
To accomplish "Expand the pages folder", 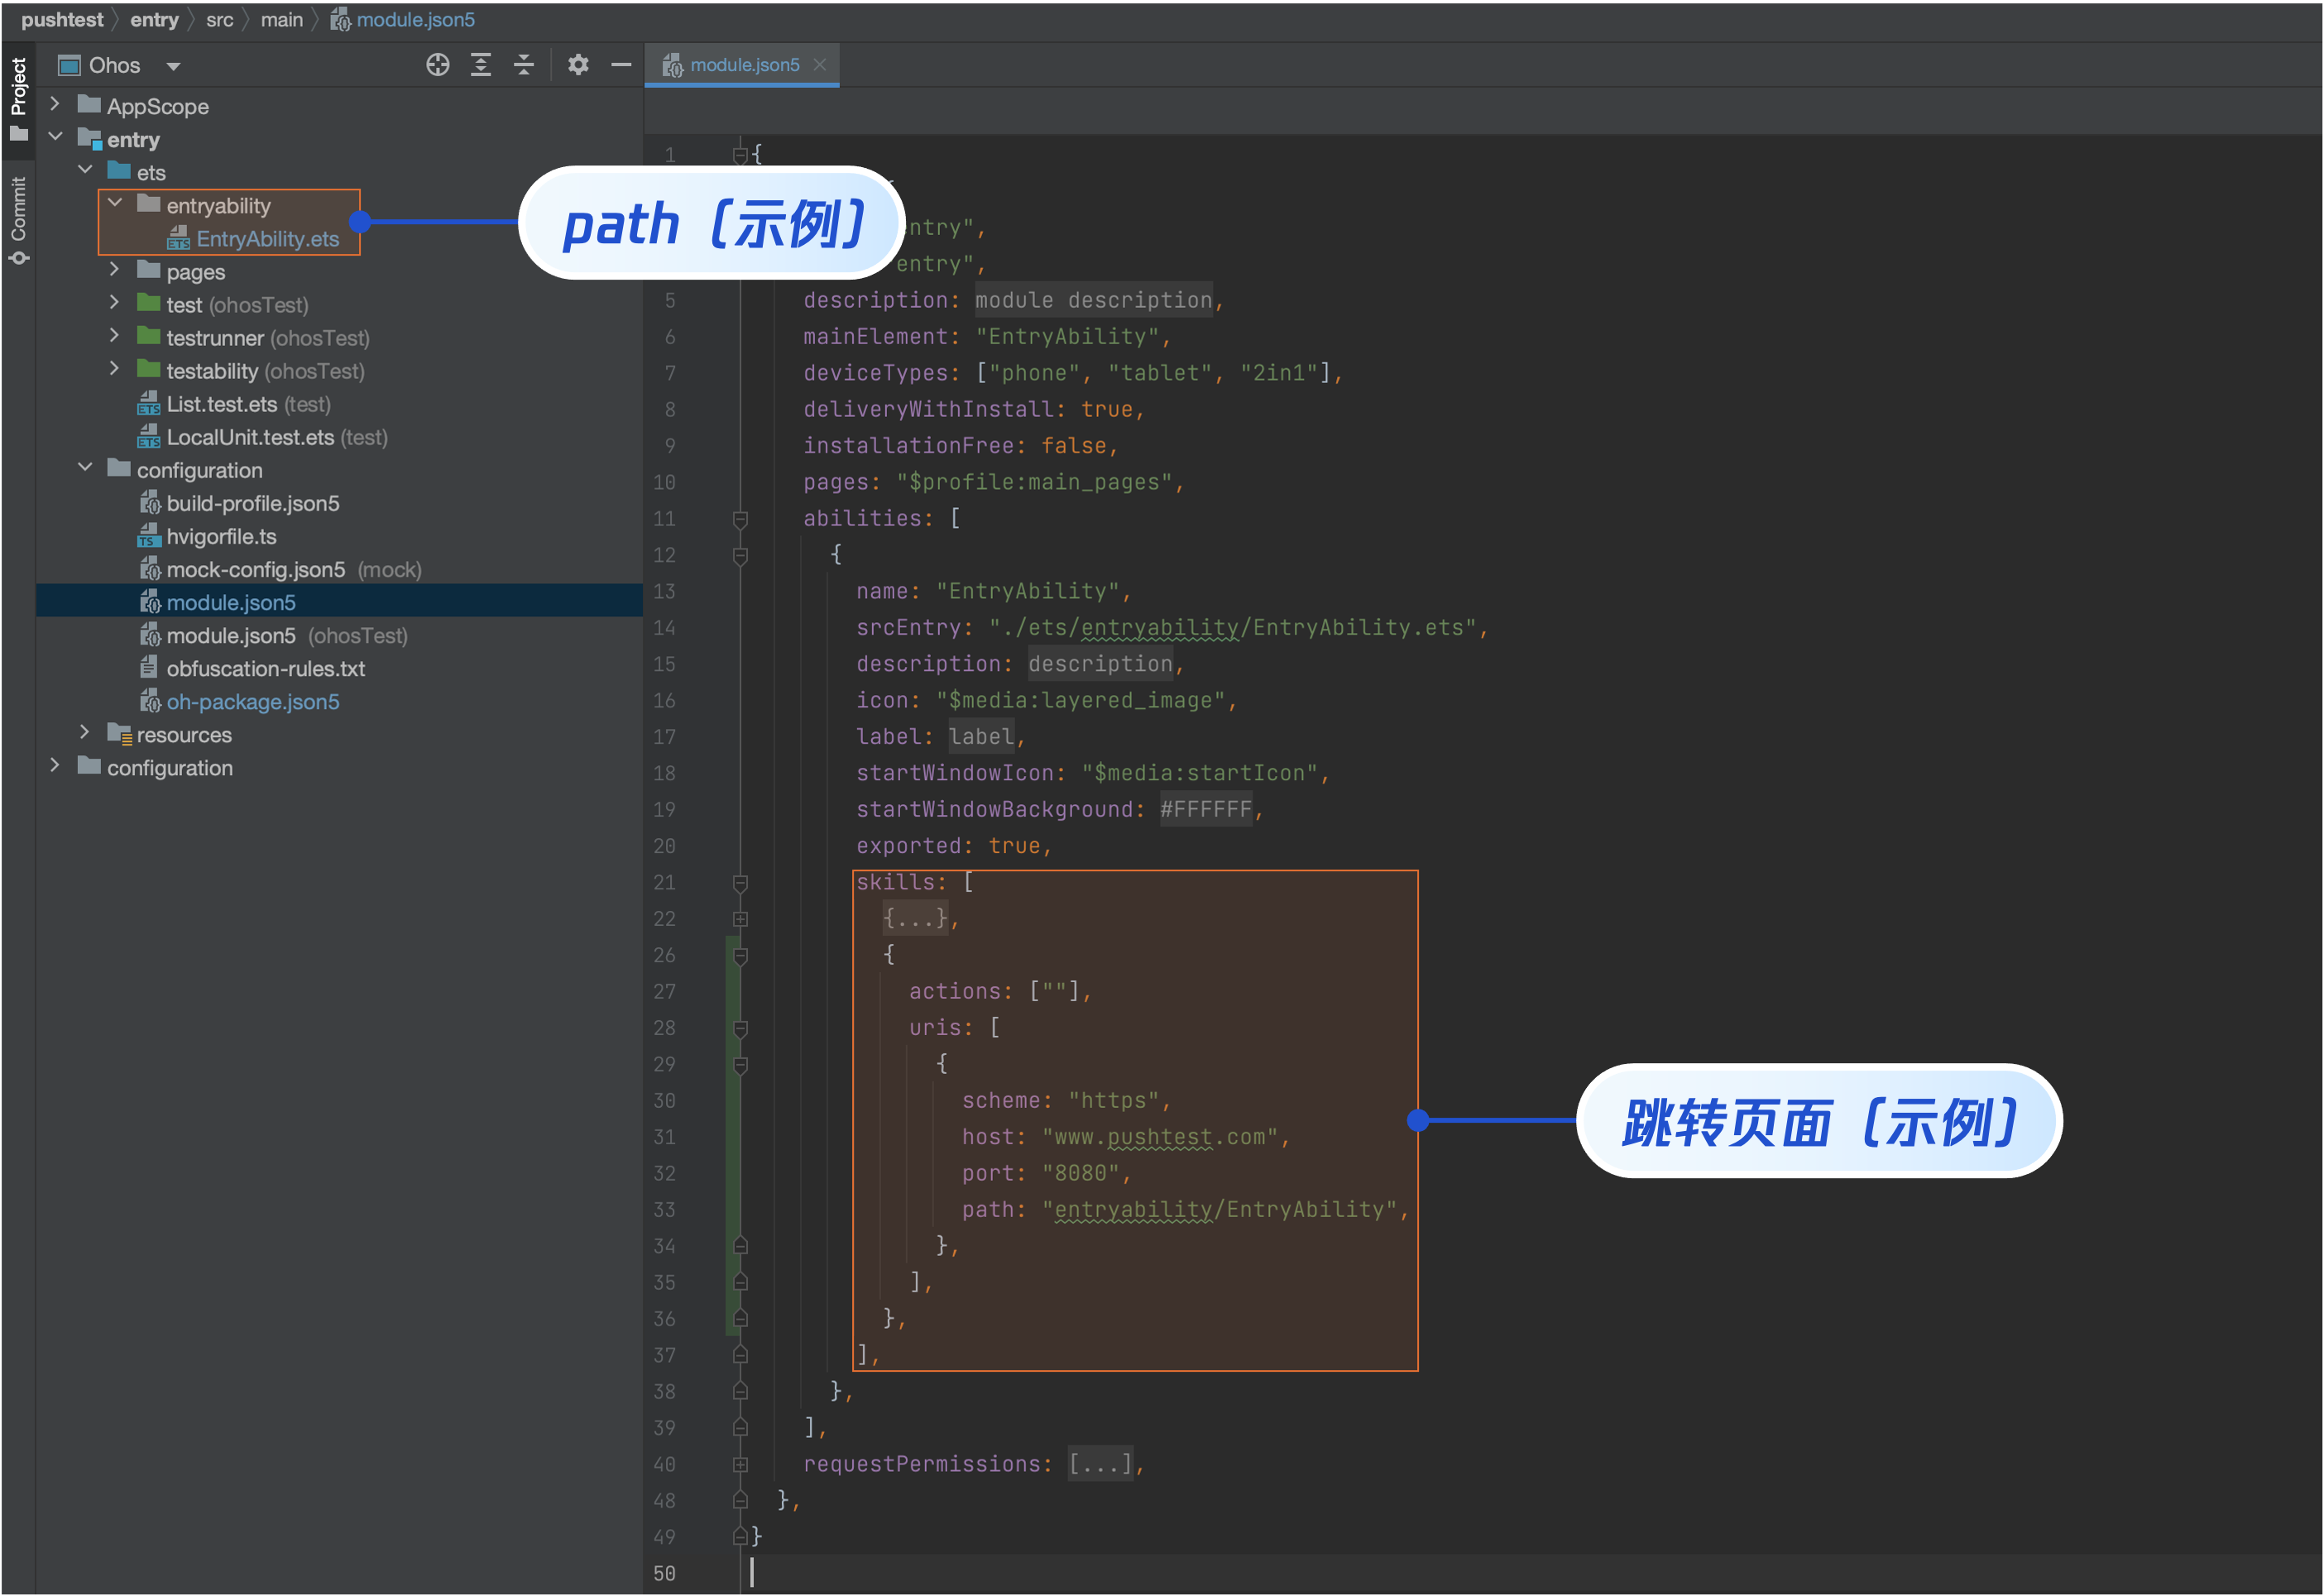I will (115, 270).
